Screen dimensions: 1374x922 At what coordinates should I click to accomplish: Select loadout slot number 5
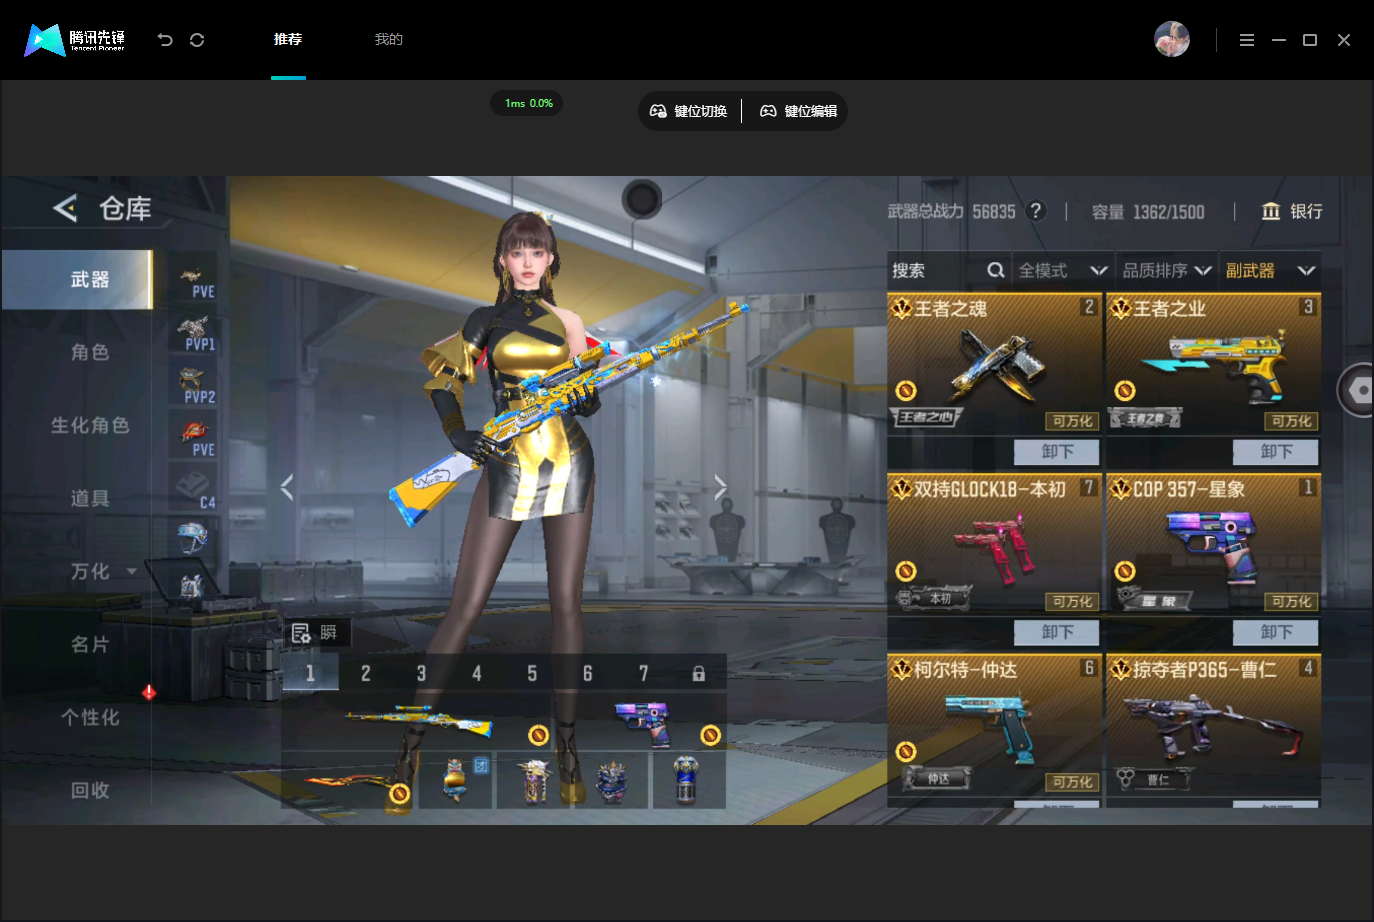532,673
